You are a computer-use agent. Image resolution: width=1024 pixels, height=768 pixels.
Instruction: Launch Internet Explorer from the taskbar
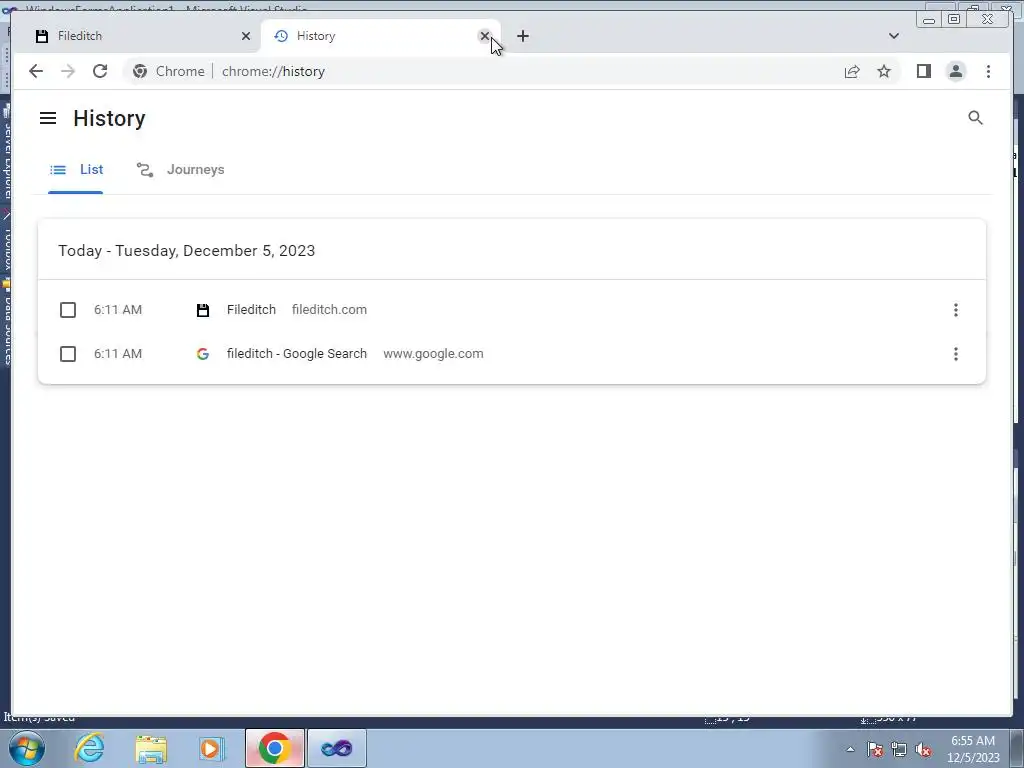89,748
